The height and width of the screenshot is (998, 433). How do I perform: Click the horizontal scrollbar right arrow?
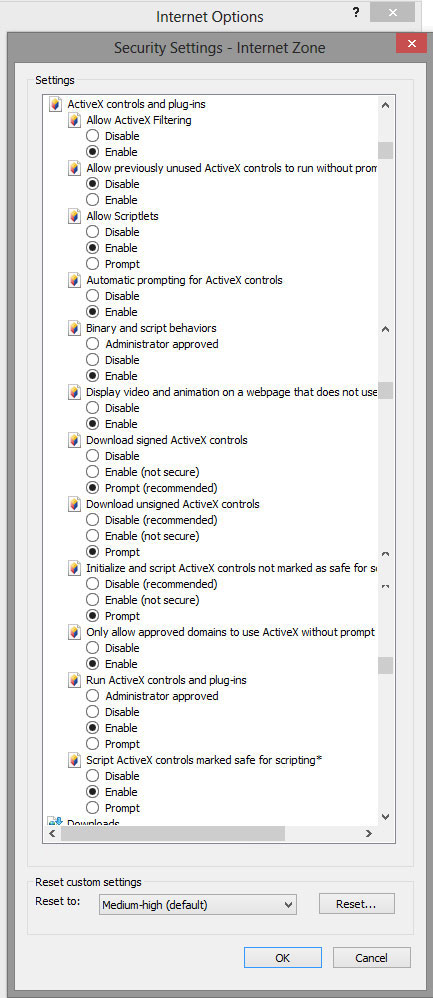pos(368,834)
